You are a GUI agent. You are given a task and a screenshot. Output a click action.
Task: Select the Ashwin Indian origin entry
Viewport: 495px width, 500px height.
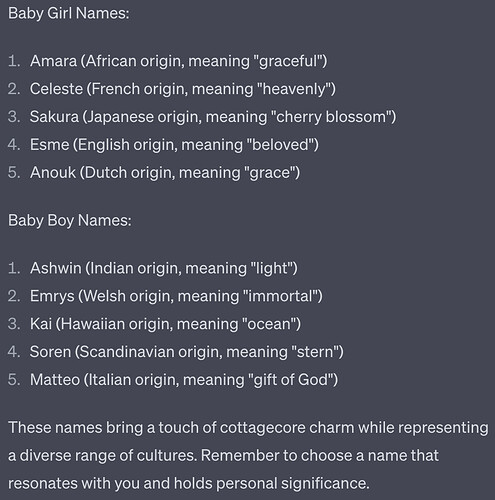pyautogui.click(x=164, y=268)
